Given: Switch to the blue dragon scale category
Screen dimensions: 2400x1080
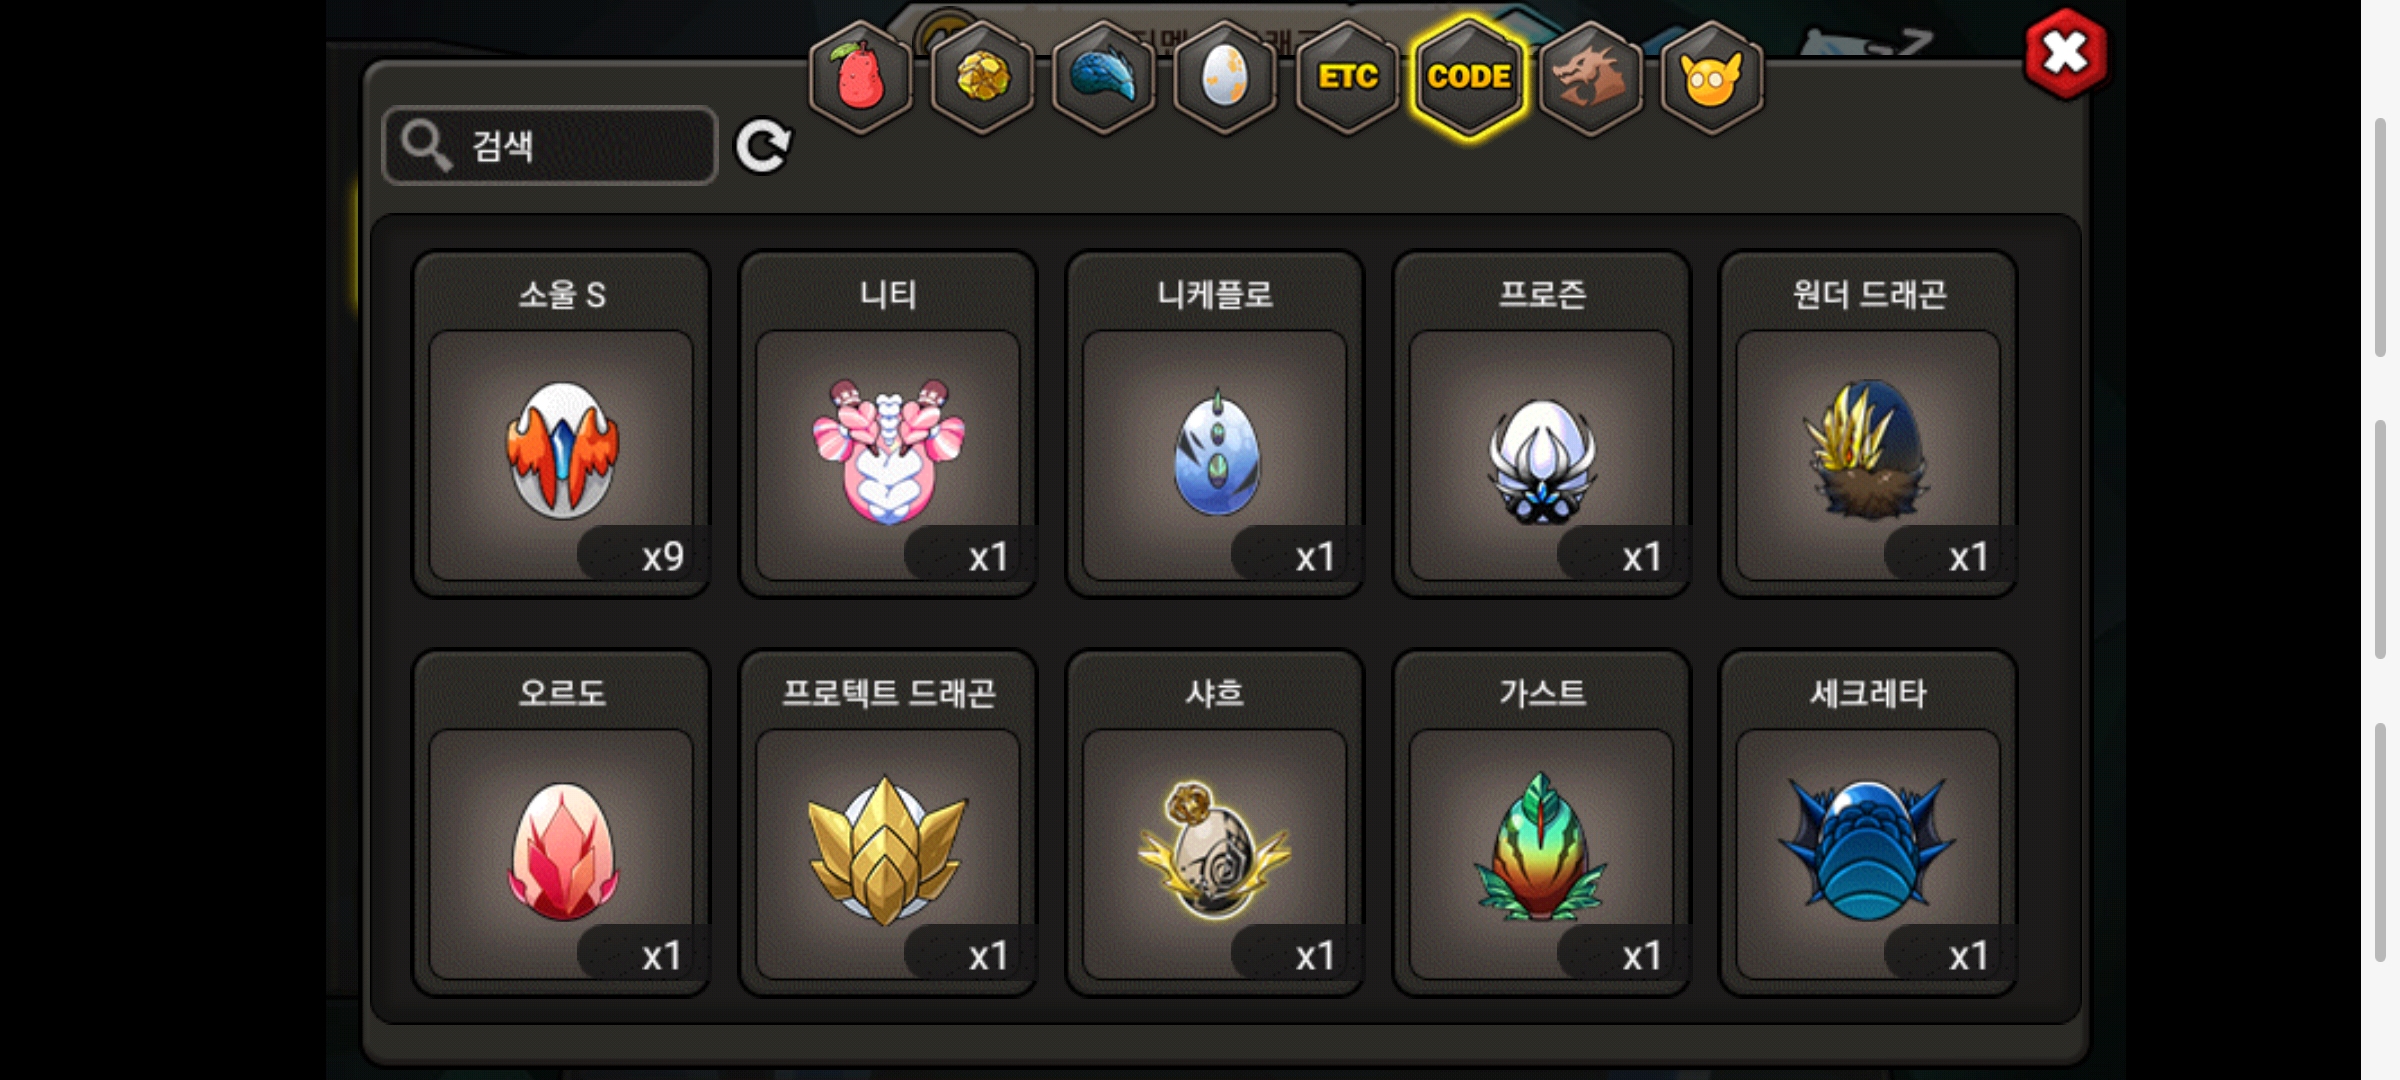Looking at the screenshot, I should [x=1104, y=78].
